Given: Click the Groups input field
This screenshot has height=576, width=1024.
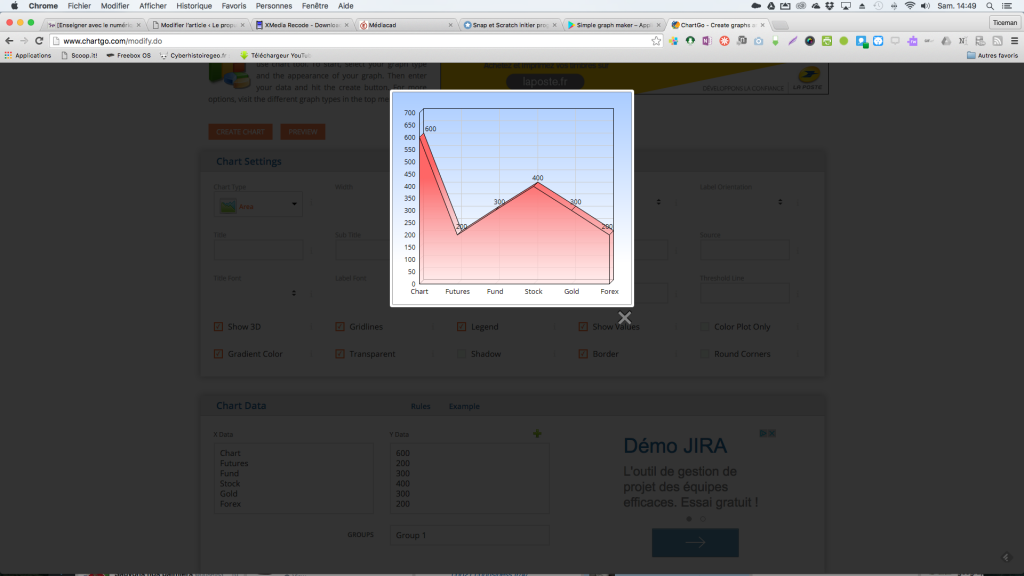Looking at the screenshot, I should coord(470,535).
